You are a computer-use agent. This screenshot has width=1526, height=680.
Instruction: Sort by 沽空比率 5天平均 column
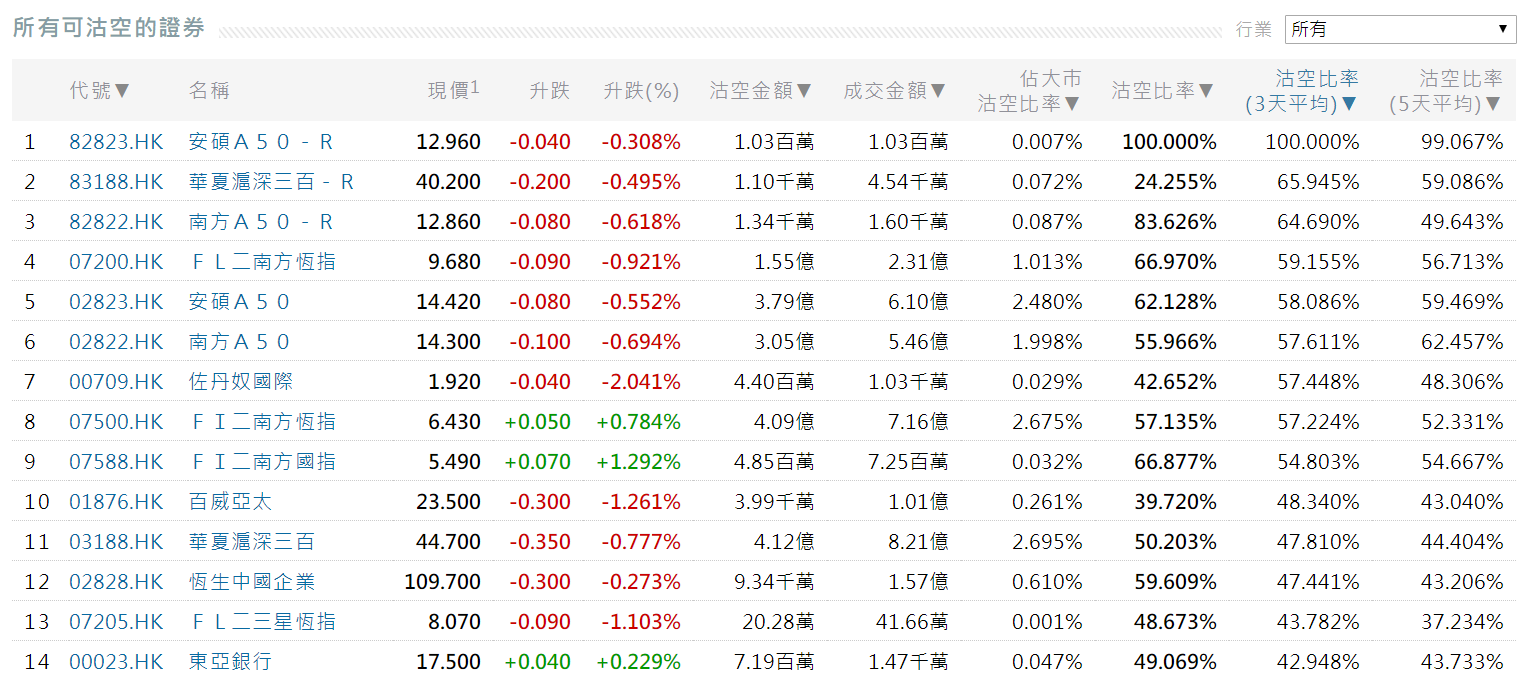tap(1445, 90)
